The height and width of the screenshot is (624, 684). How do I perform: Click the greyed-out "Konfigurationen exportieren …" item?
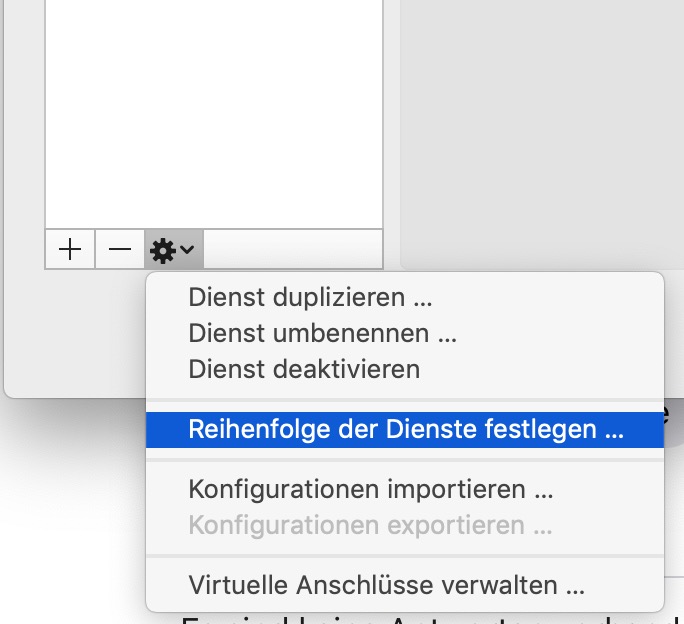pyautogui.click(x=370, y=525)
